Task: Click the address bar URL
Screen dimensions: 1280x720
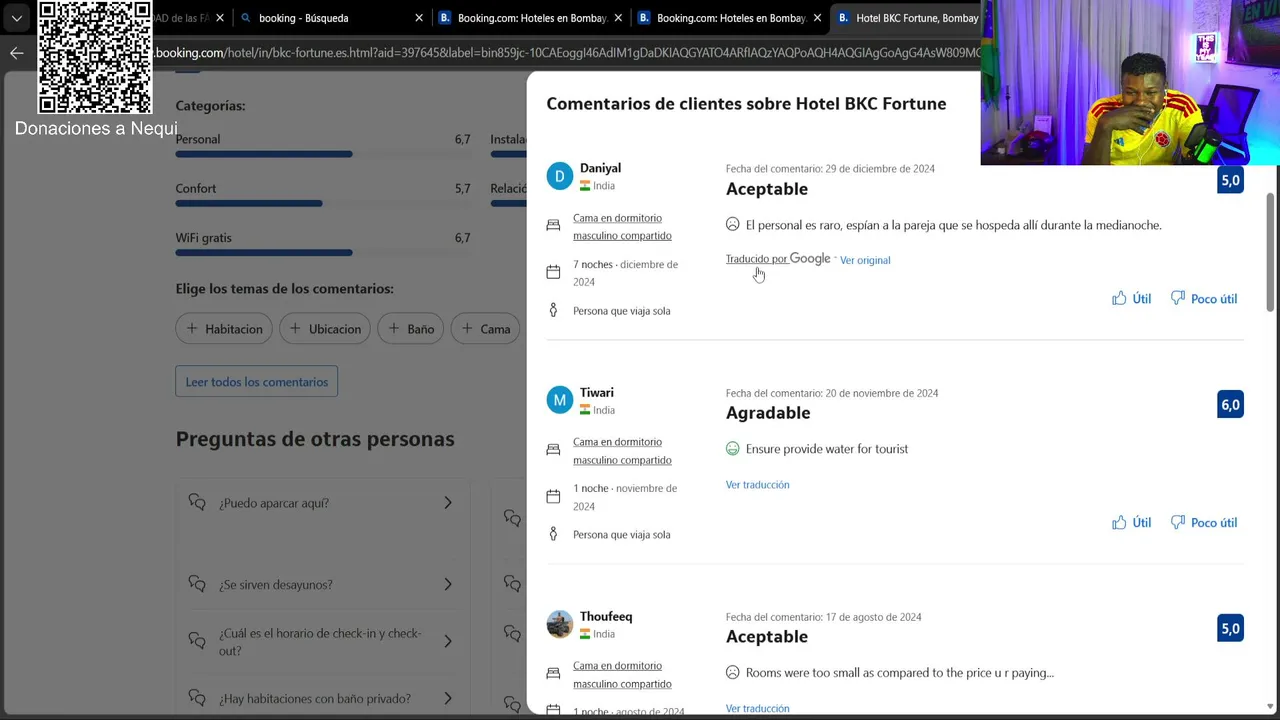Action: tap(567, 53)
